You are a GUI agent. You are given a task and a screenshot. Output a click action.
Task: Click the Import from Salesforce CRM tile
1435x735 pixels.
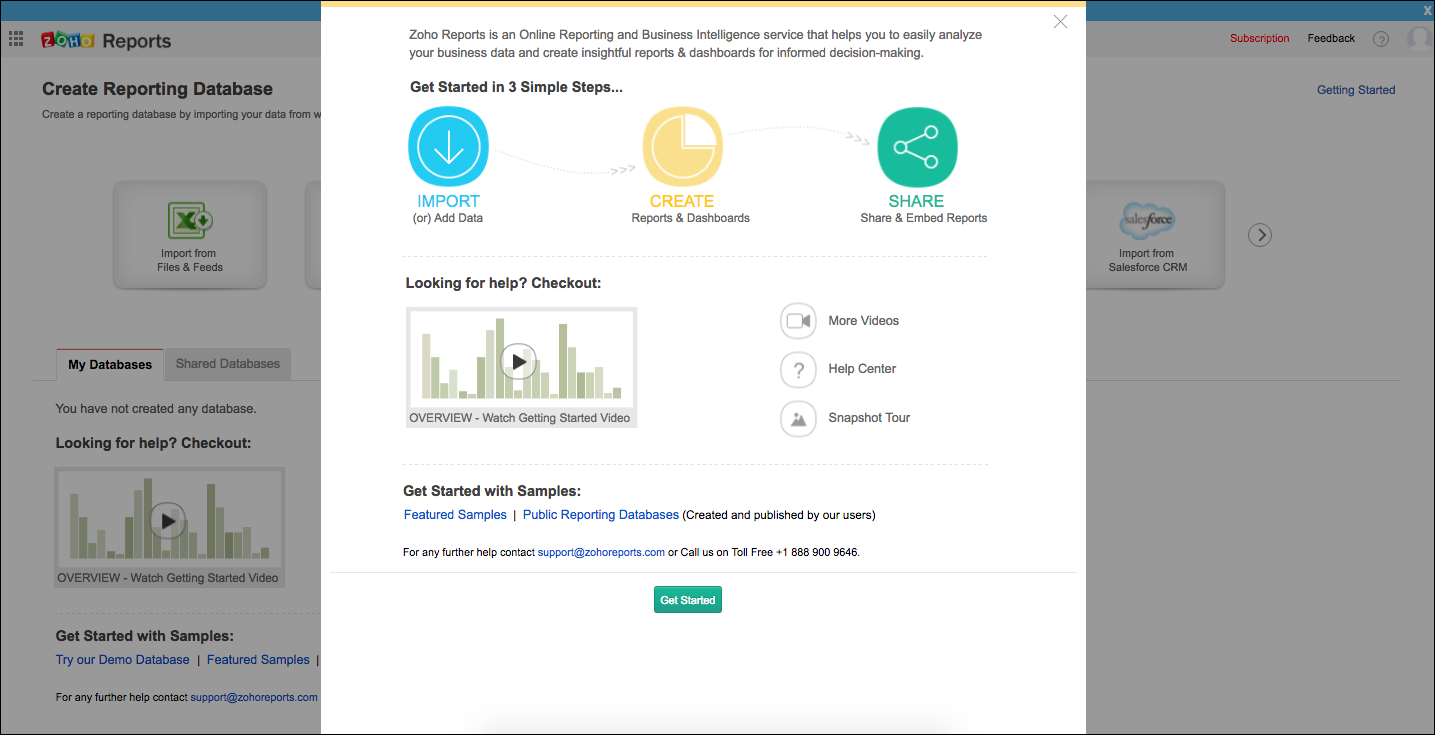pos(1147,235)
